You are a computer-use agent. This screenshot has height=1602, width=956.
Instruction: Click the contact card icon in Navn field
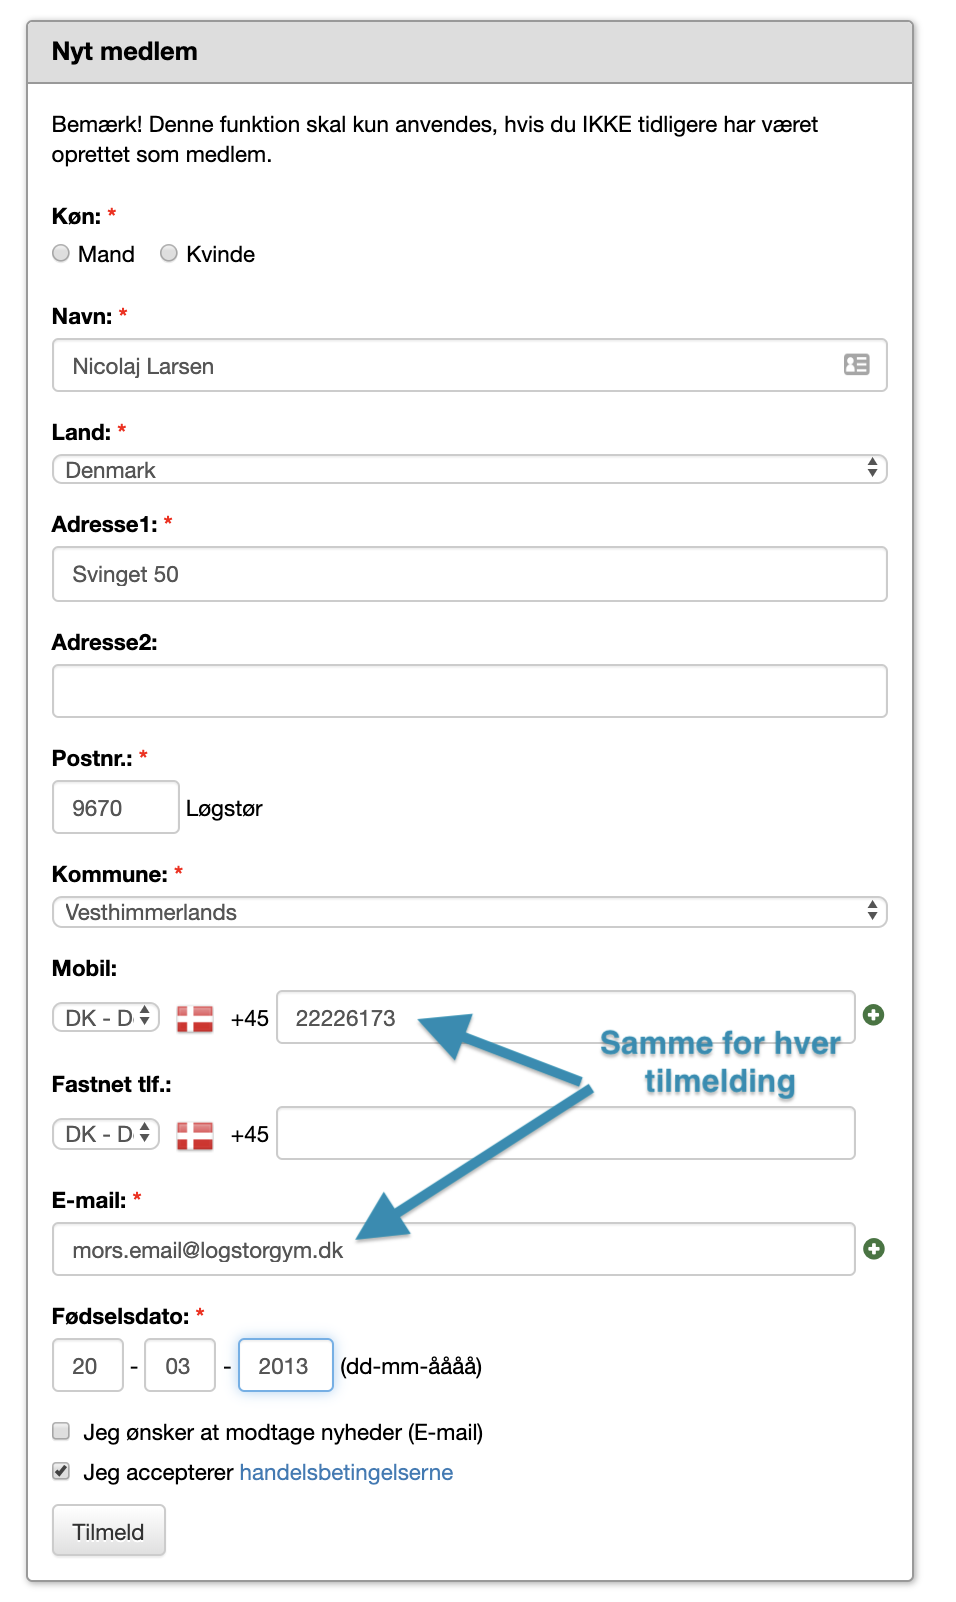856,365
